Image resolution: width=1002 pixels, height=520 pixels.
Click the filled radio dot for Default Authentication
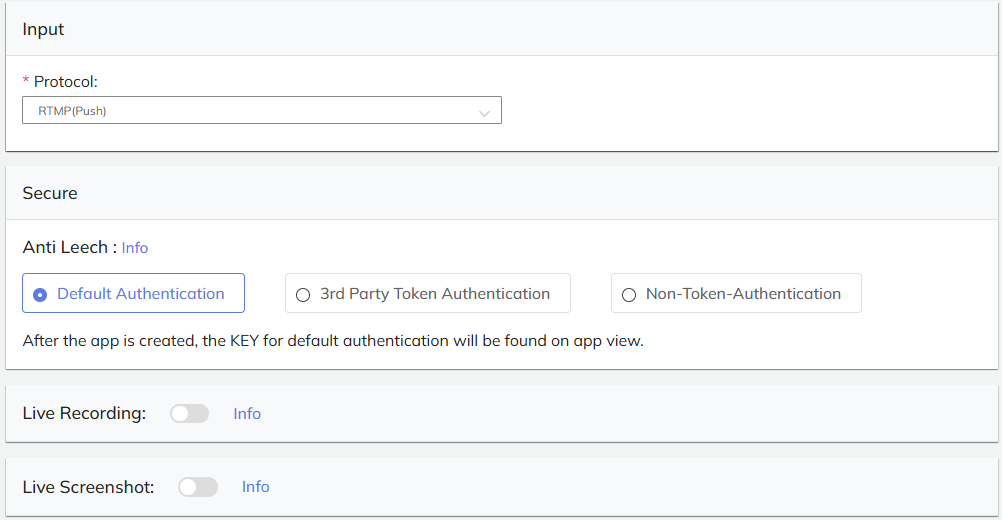click(x=40, y=295)
